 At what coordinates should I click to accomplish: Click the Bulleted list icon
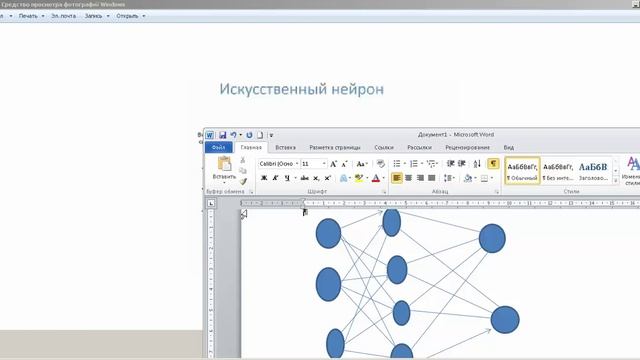pos(397,164)
